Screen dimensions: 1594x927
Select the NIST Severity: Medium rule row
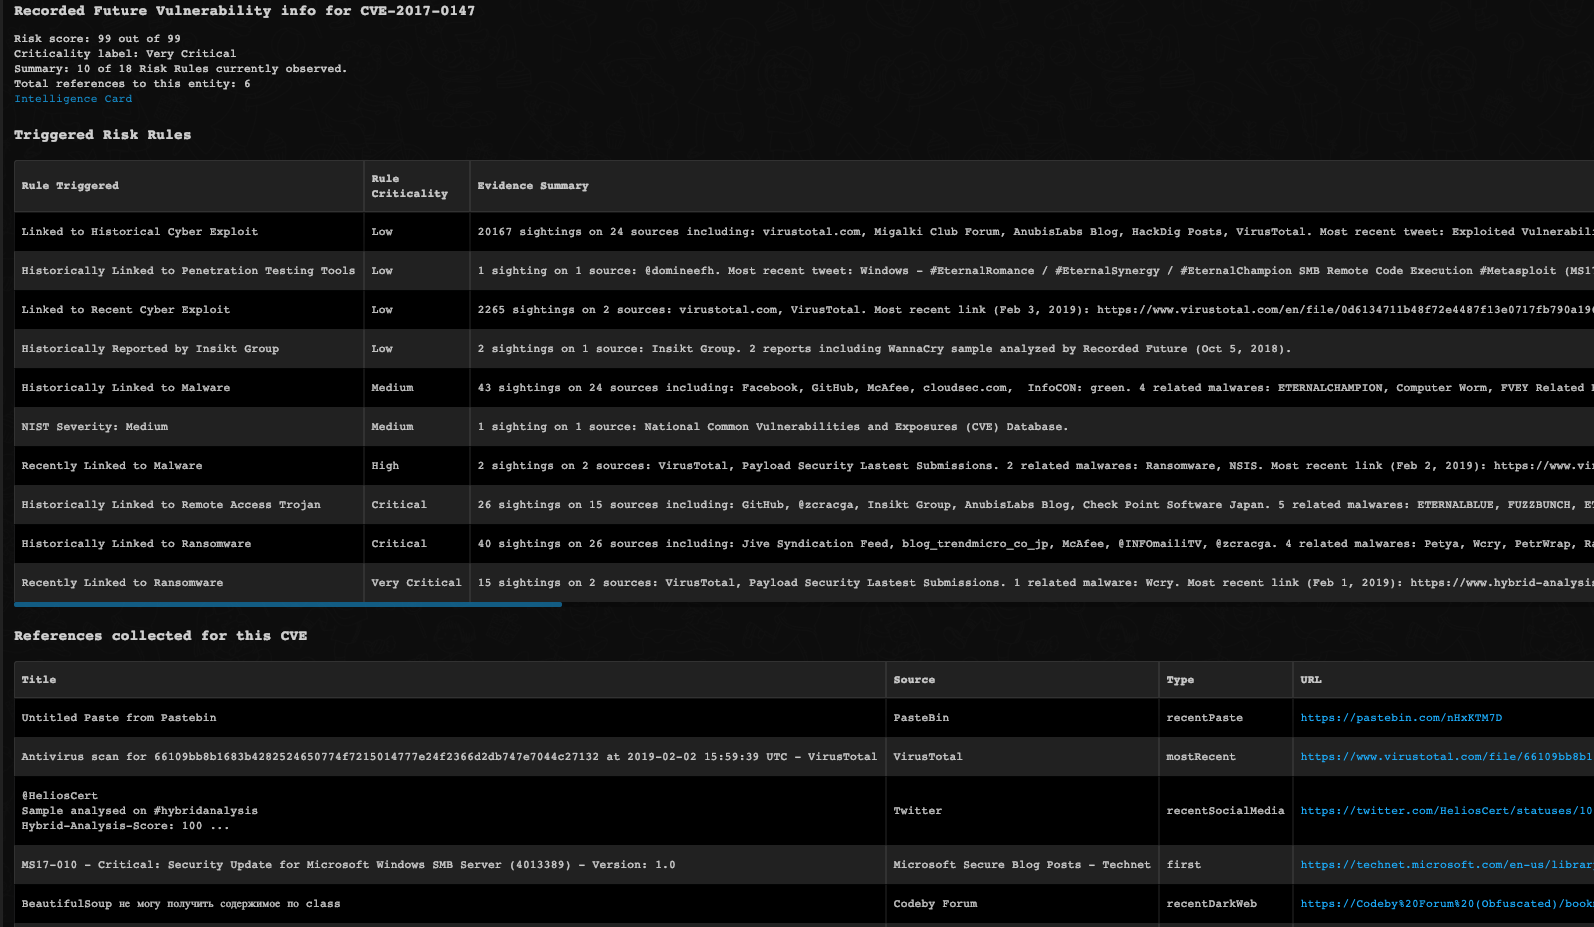click(95, 427)
